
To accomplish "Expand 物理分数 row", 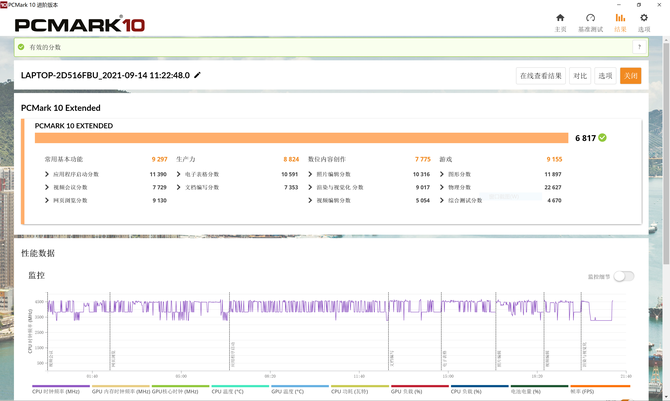I will [442, 187].
